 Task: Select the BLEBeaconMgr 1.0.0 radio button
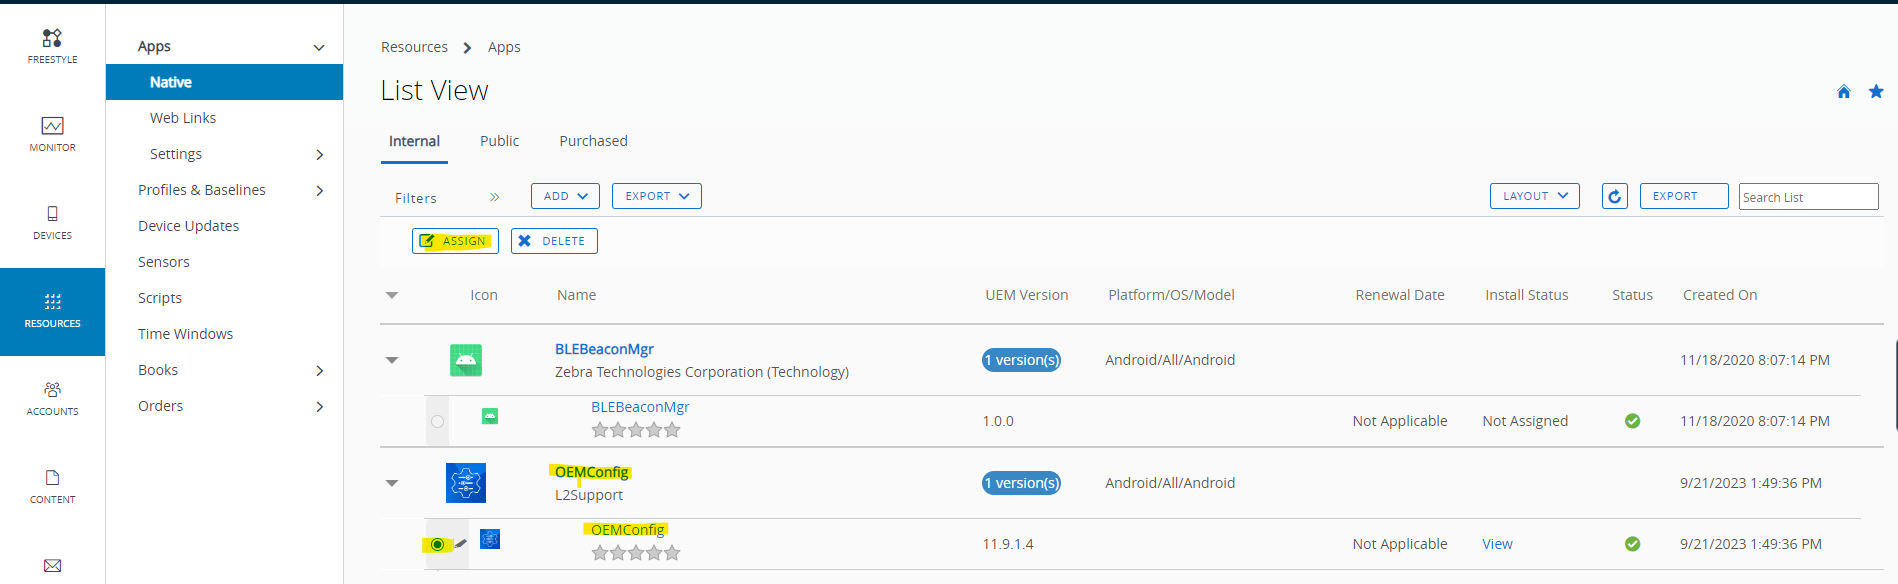pyautogui.click(x=437, y=421)
